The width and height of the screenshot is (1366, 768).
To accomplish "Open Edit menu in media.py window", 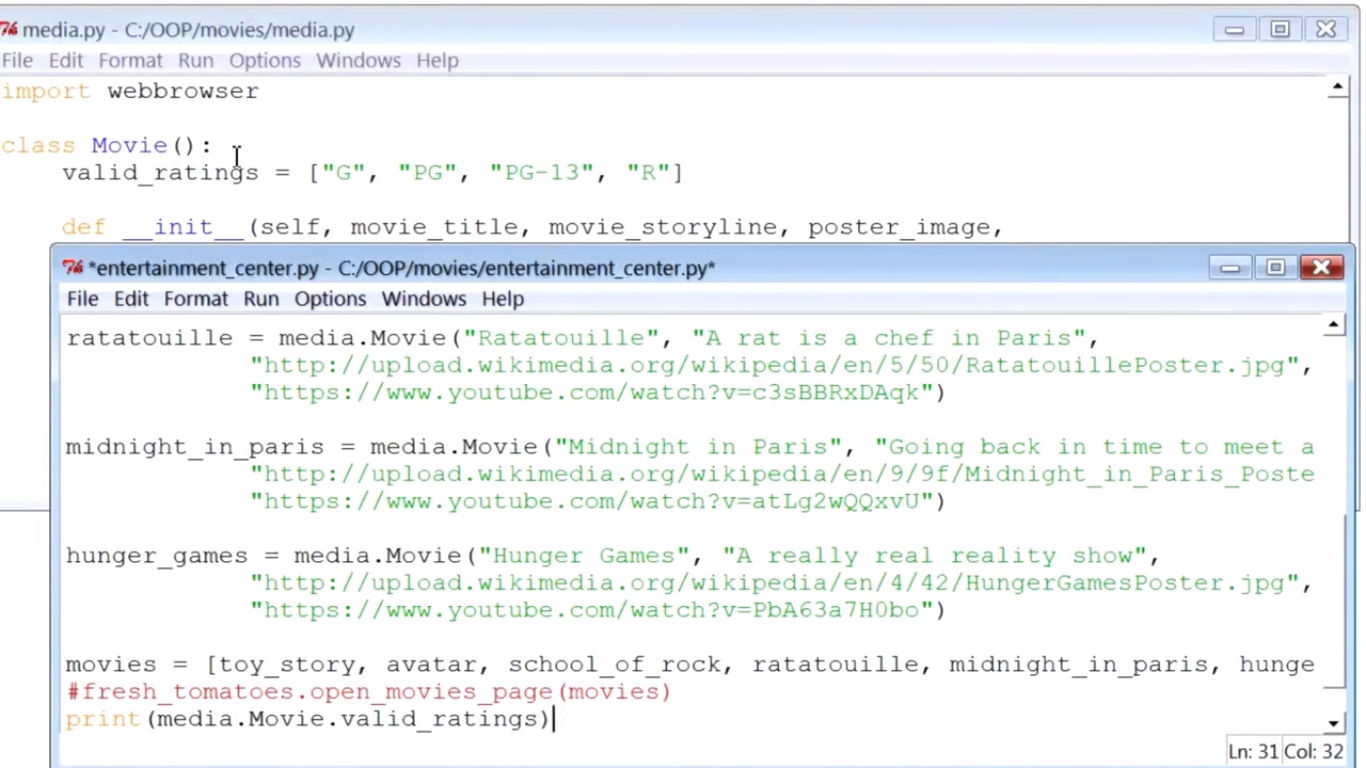I will pyautogui.click(x=66, y=60).
